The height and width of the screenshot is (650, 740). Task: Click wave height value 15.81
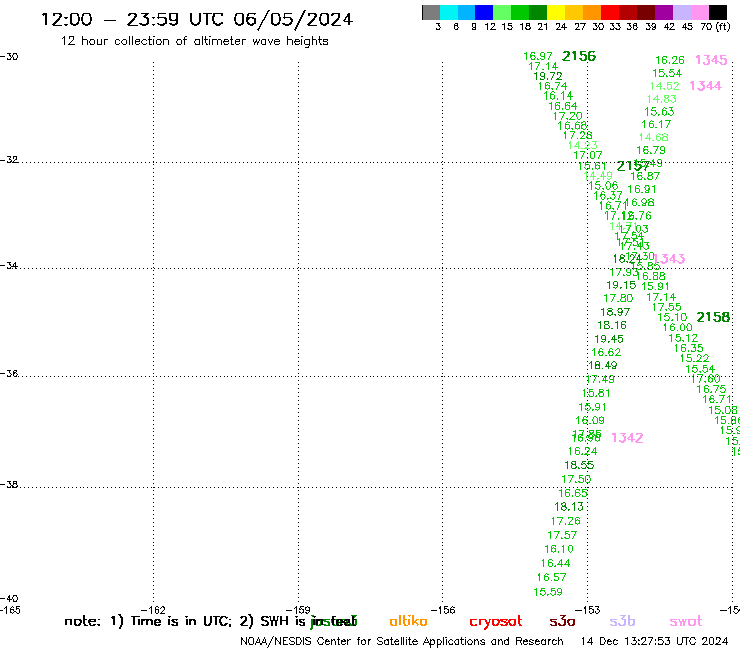596,393
